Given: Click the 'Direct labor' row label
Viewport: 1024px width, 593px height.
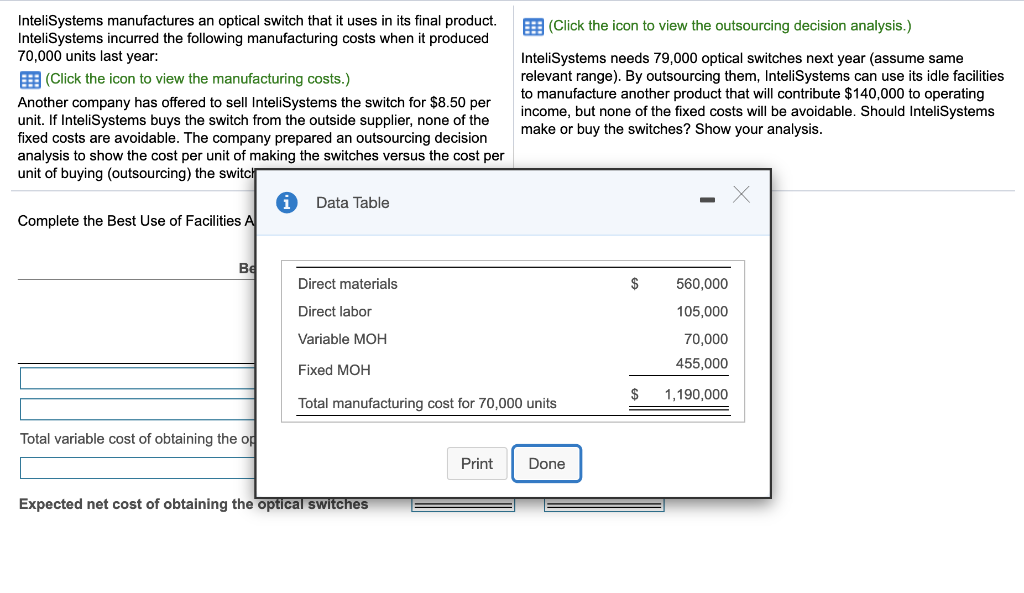Looking at the screenshot, I should [334, 312].
